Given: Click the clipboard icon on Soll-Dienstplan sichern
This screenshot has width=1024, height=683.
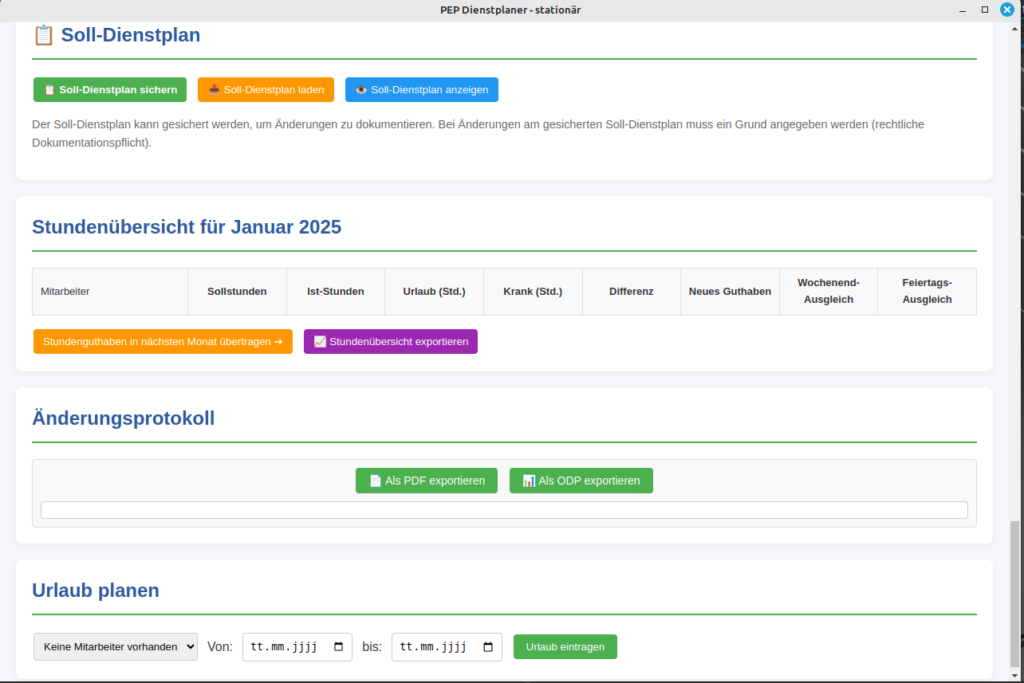Looking at the screenshot, I should (49, 90).
